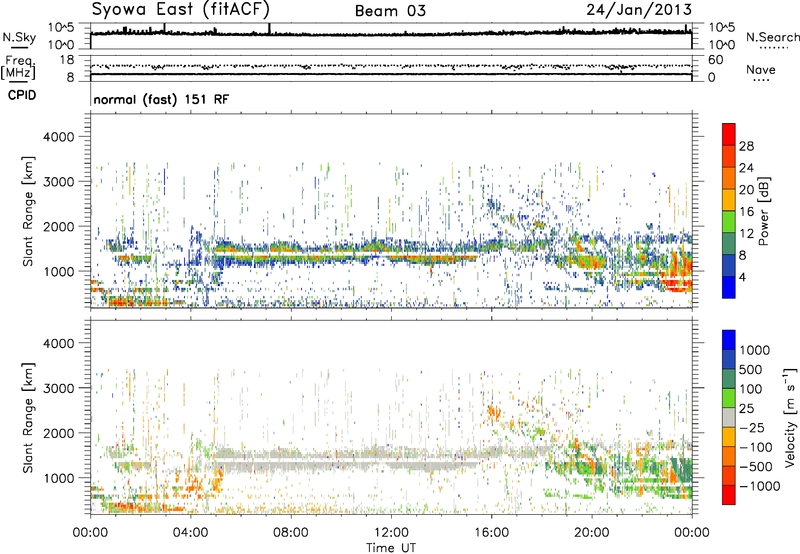800x554 pixels.
Task: Click the "-1000" velocity colorbar label
Action: [760, 486]
